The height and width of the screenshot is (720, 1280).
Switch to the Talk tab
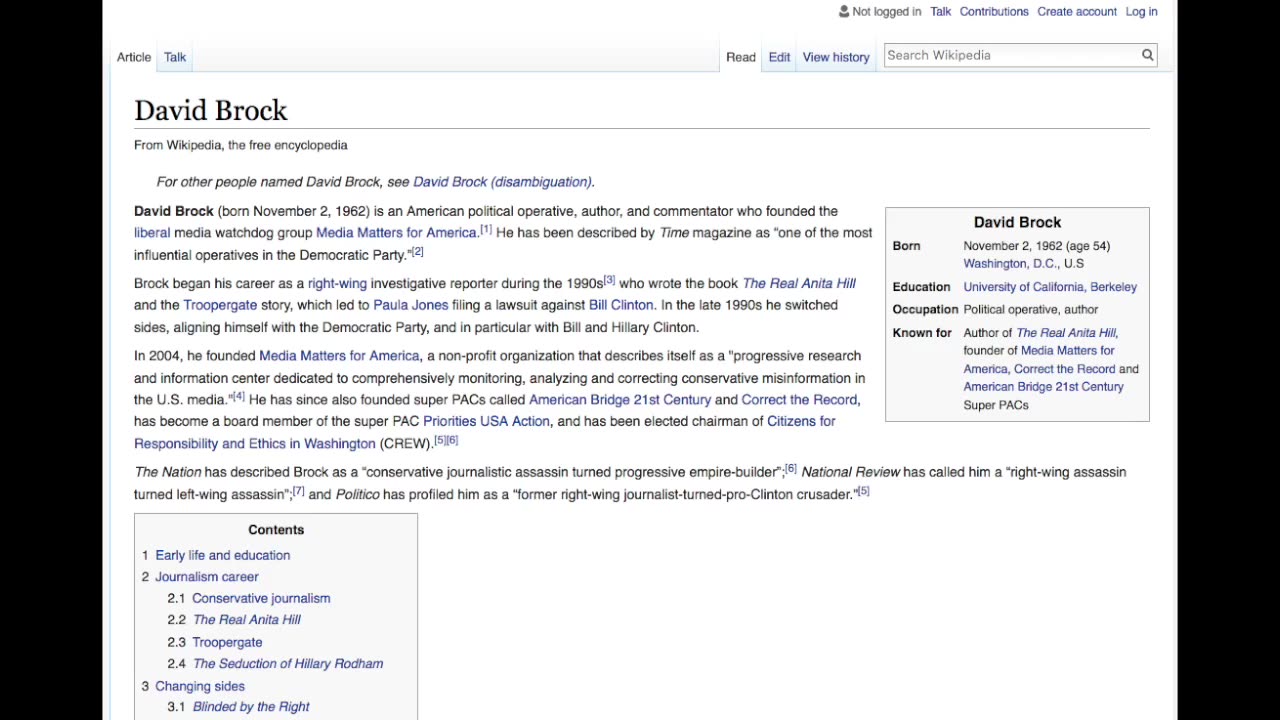pos(175,57)
